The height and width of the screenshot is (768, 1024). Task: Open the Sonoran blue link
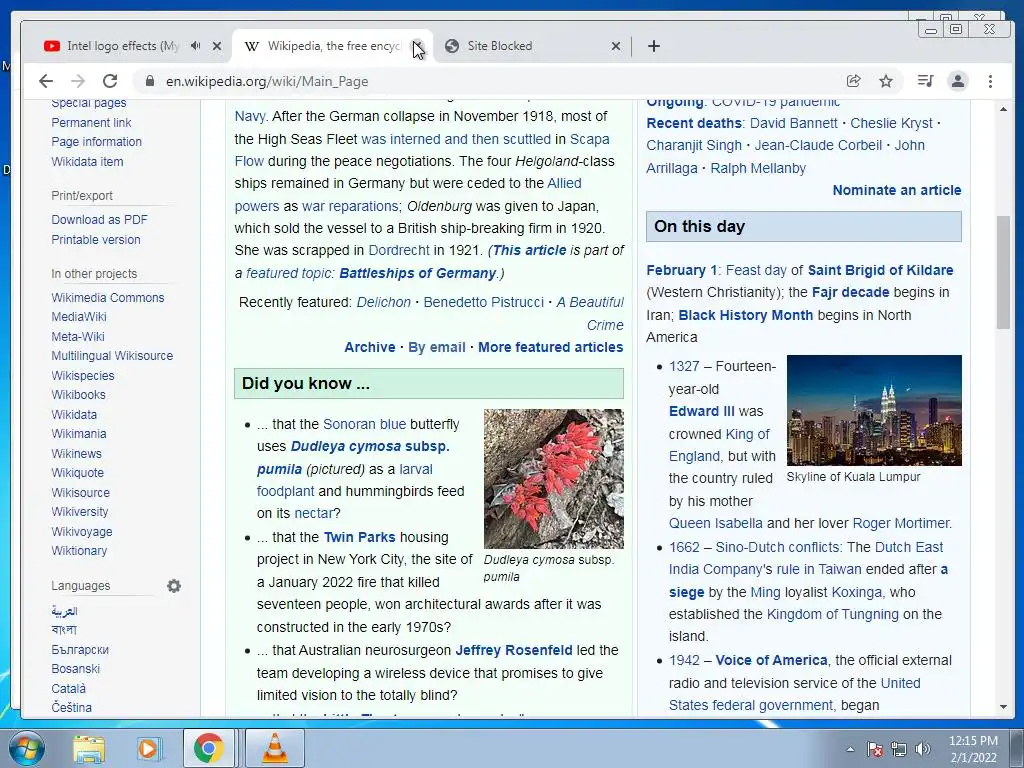[364, 424]
